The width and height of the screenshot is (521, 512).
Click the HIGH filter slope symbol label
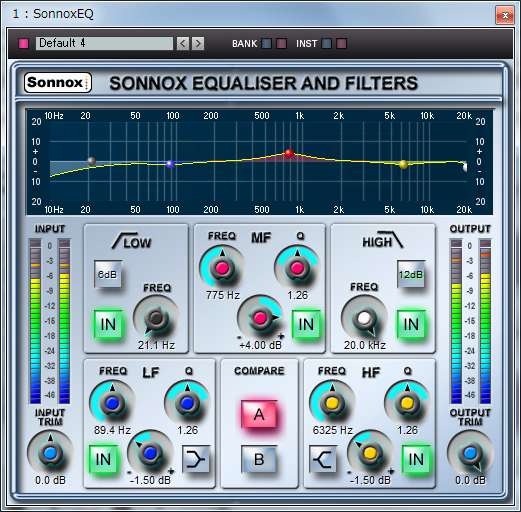383,240
